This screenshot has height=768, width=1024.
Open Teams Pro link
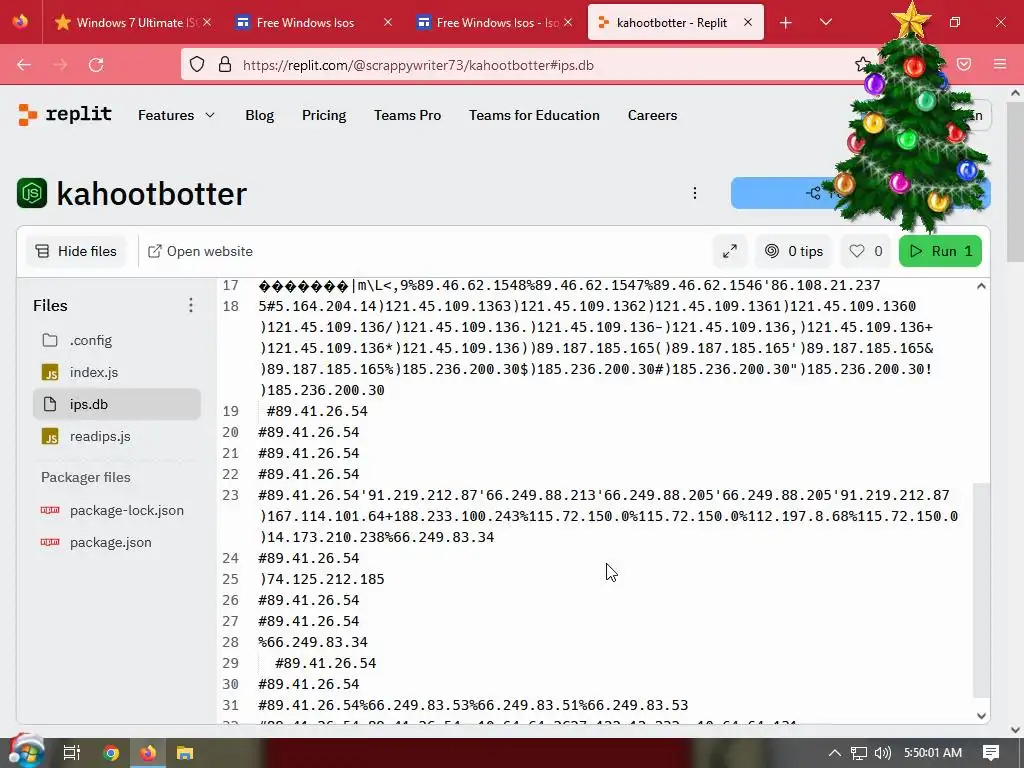[408, 115]
